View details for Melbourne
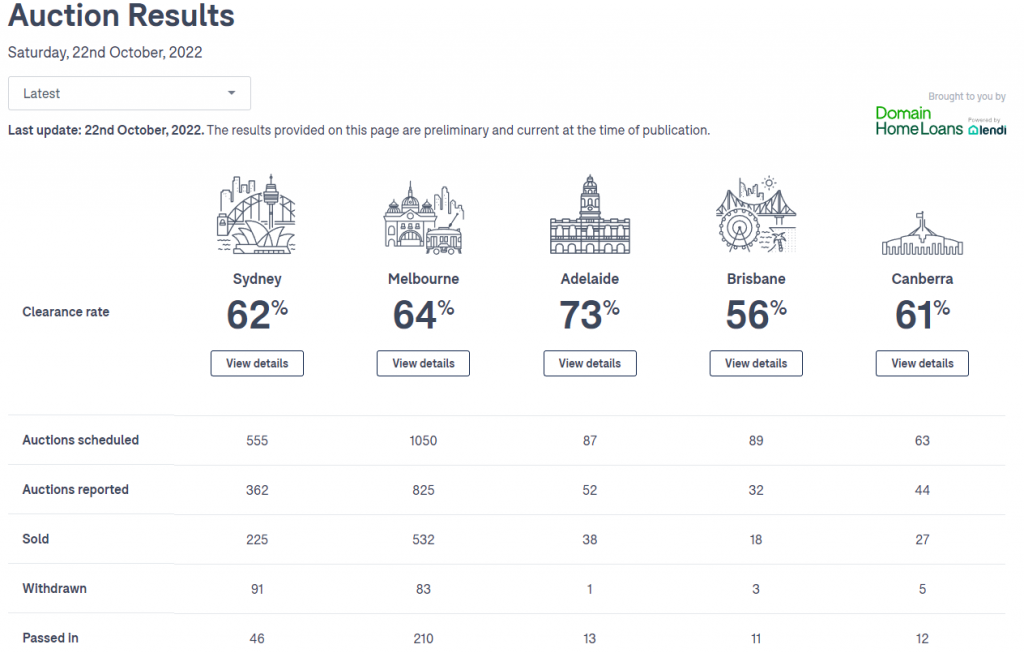The height and width of the screenshot is (653, 1024). pos(423,363)
